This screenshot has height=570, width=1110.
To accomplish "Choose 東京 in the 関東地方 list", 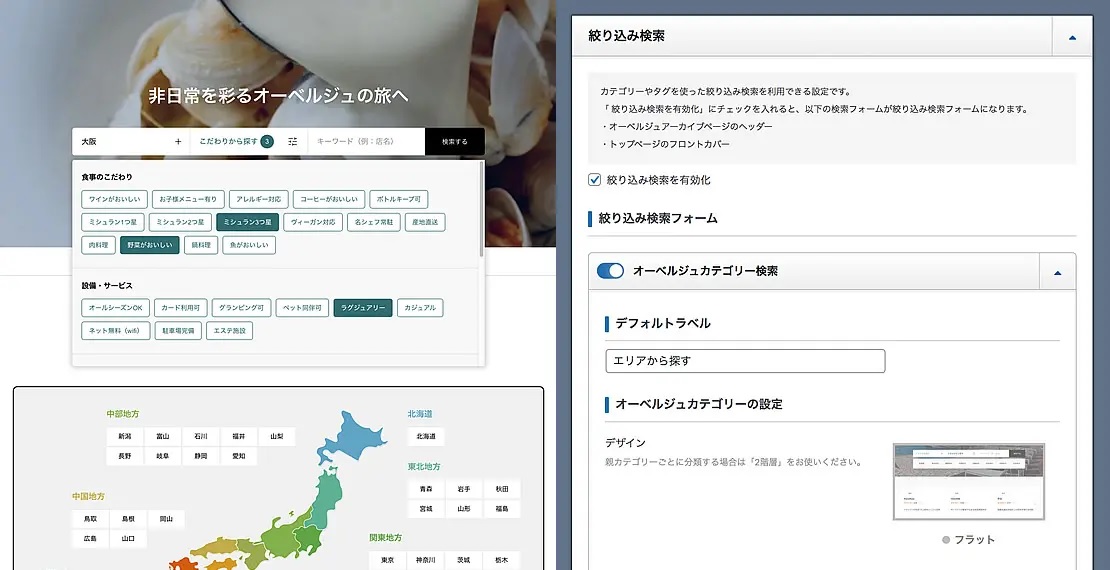I will (387, 560).
